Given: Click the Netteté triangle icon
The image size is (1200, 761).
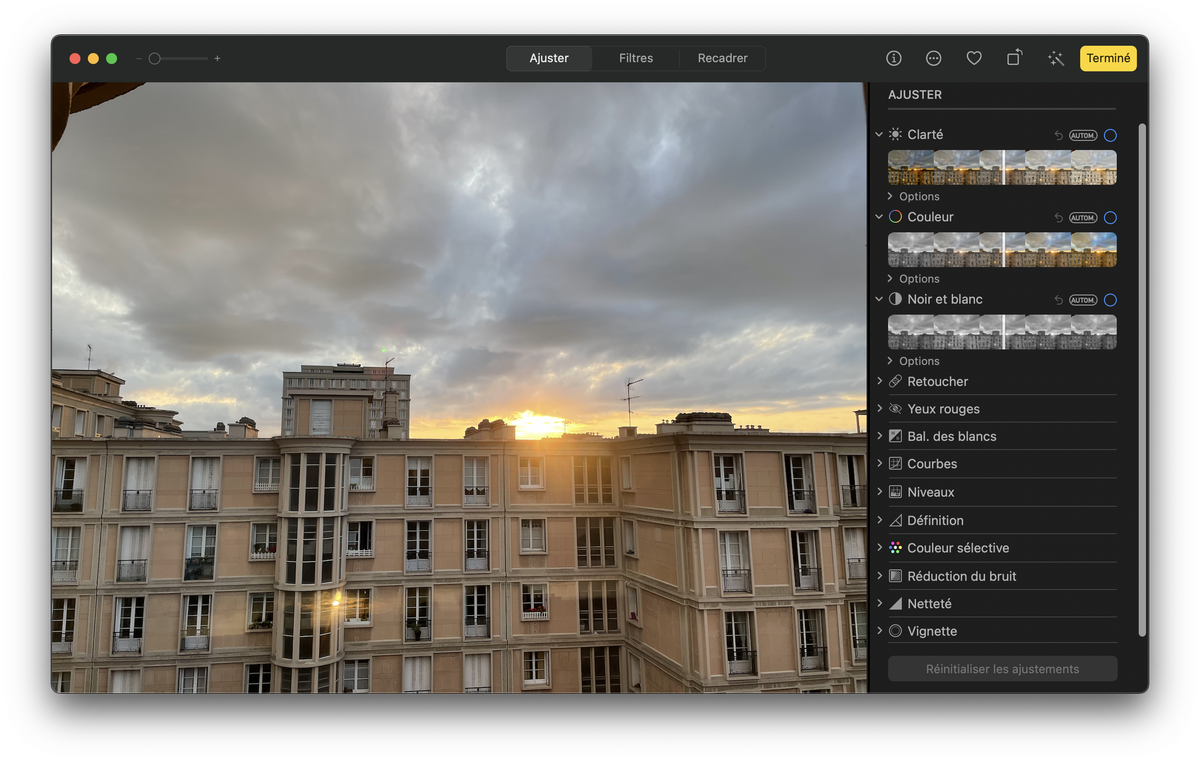Looking at the screenshot, I should [x=895, y=604].
